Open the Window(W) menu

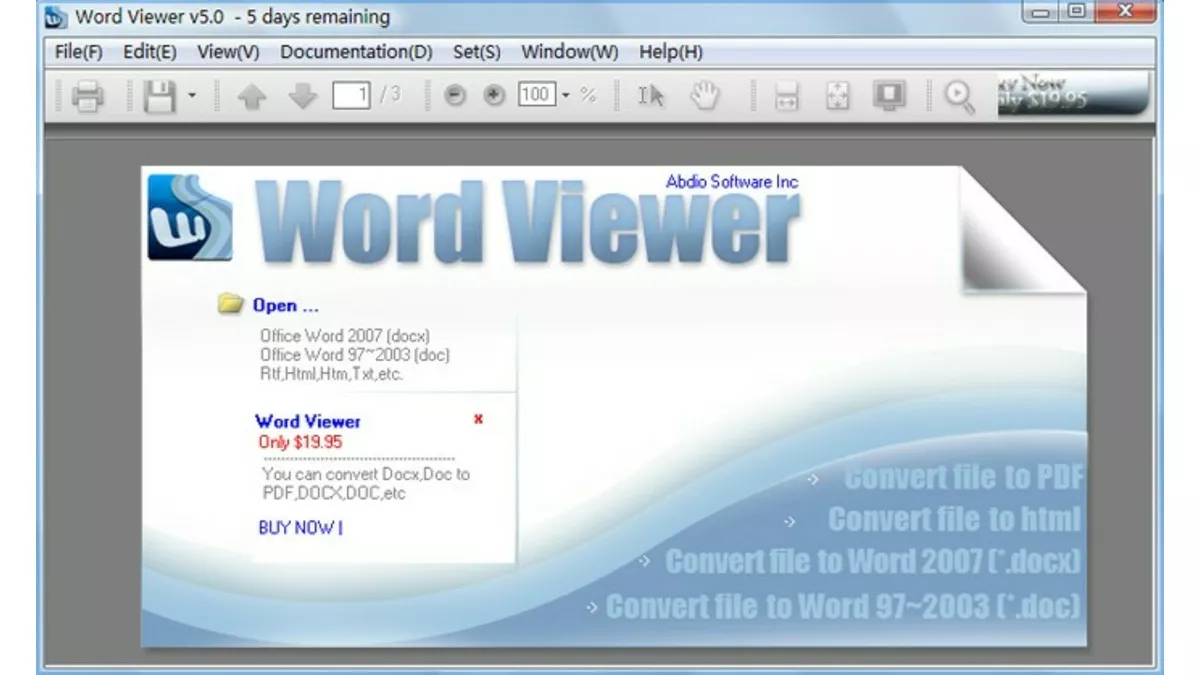pyautogui.click(x=568, y=51)
